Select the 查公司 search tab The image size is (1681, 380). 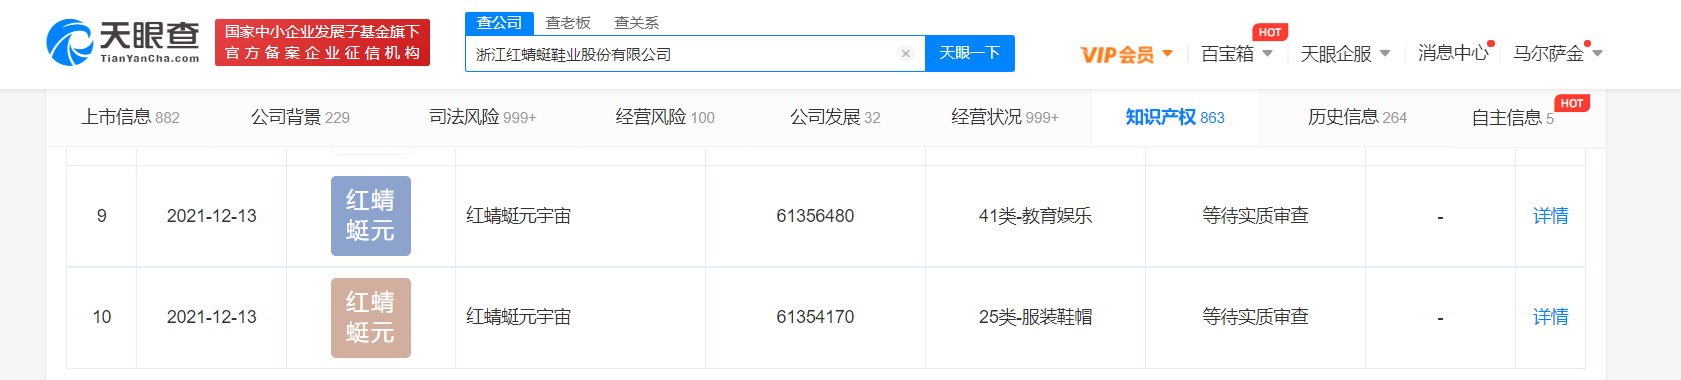pyautogui.click(x=499, y=22)
